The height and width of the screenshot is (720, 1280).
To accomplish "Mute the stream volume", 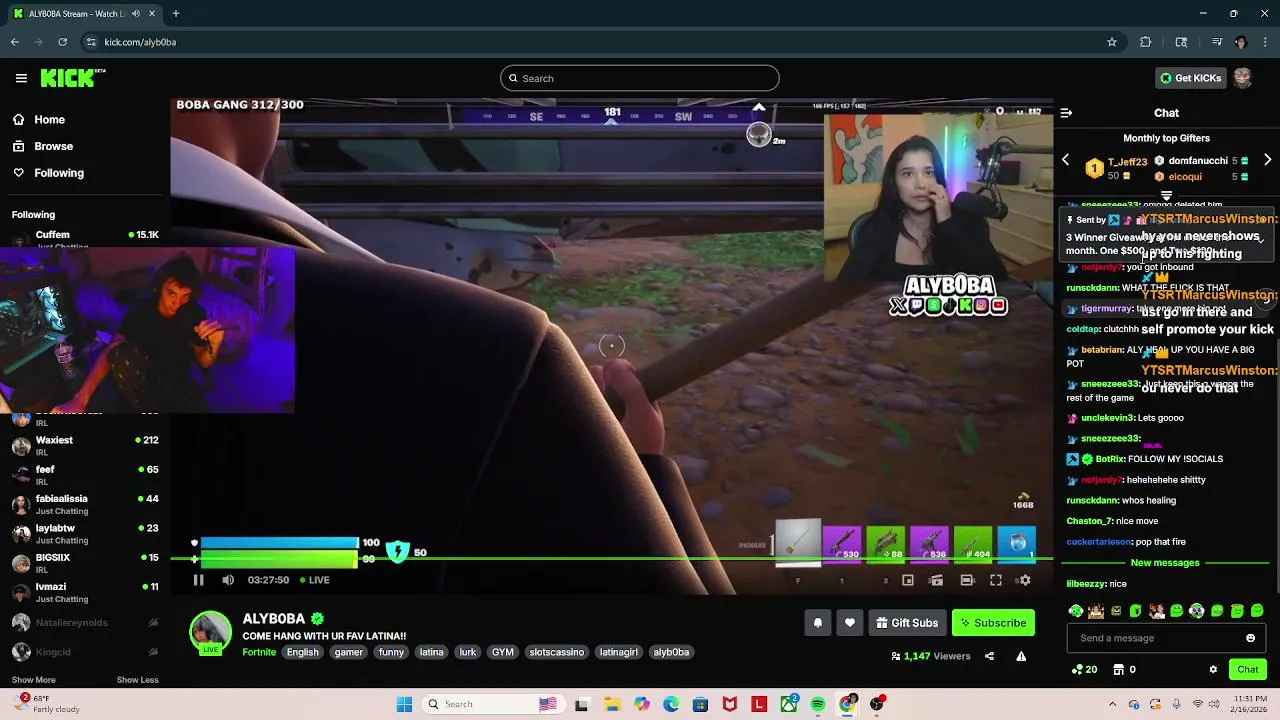I will pyautogui.click(x=228, y=580).
